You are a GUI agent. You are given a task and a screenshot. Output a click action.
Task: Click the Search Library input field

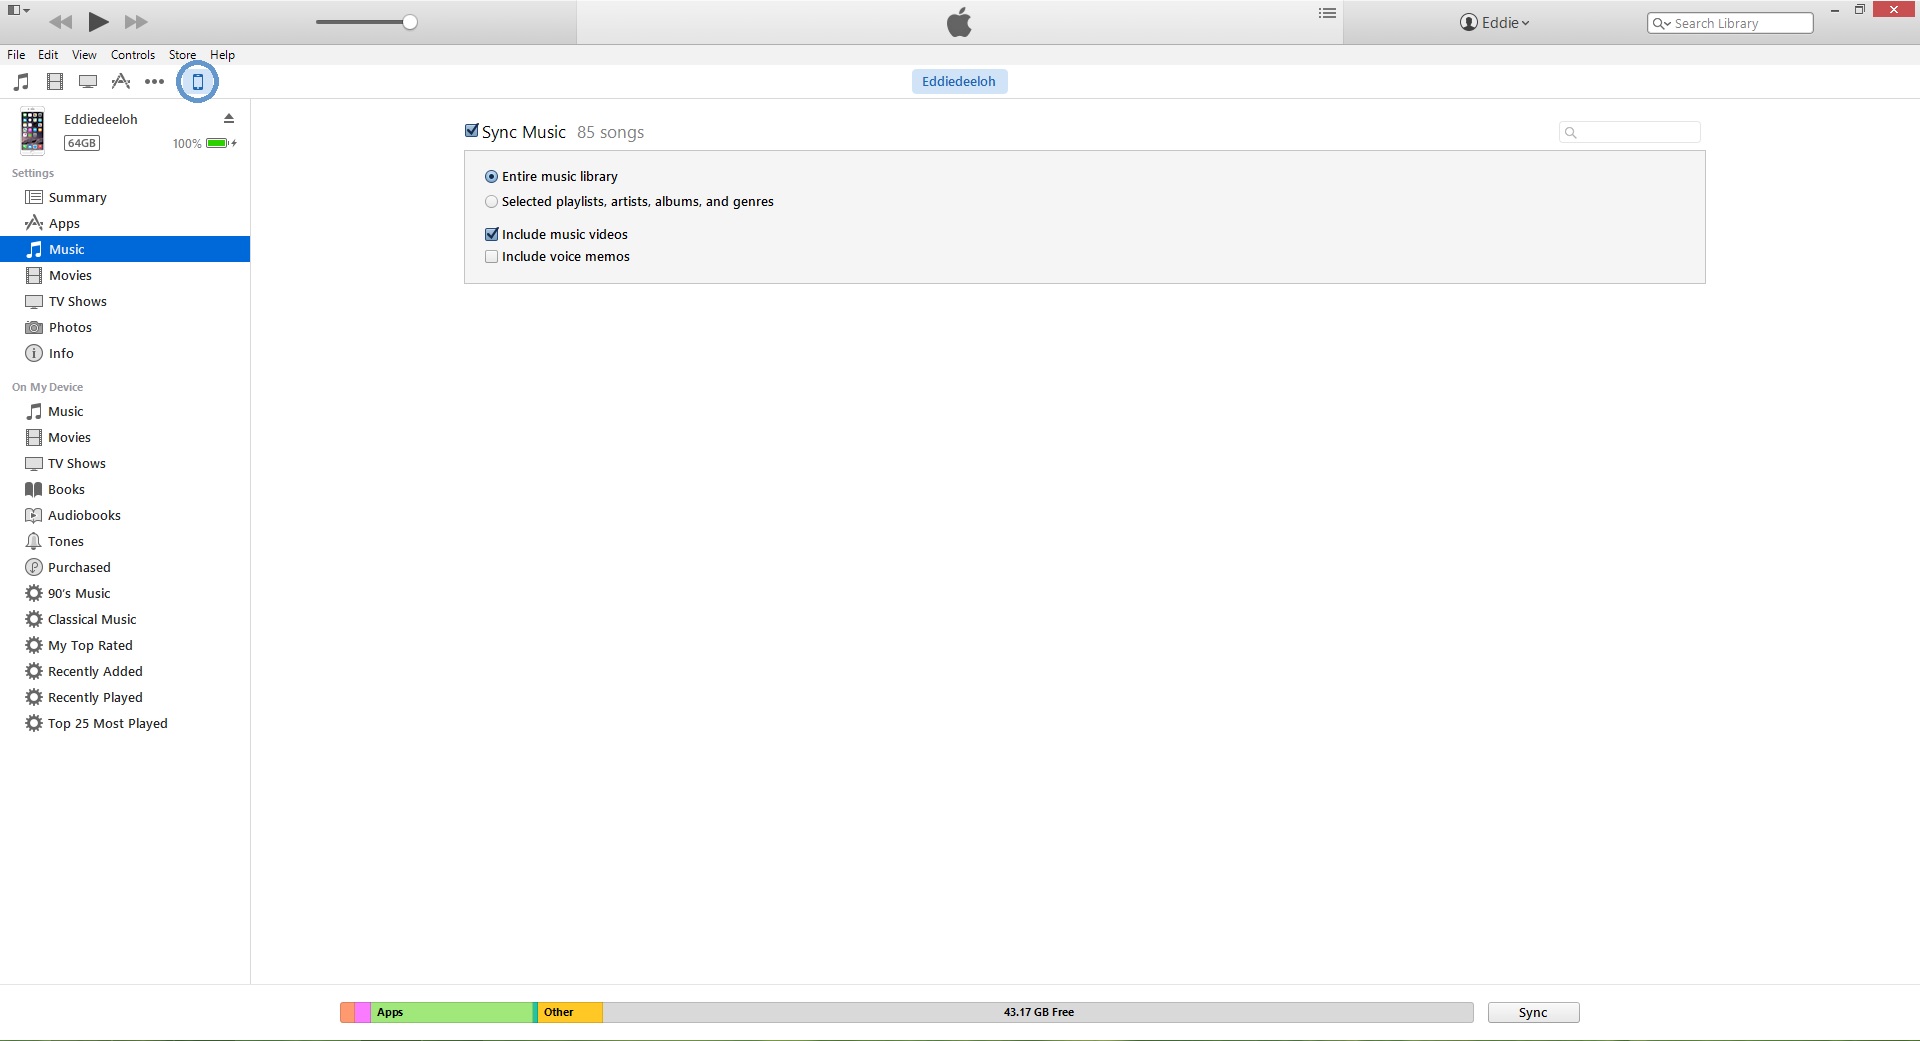[x=1730, y=23]
